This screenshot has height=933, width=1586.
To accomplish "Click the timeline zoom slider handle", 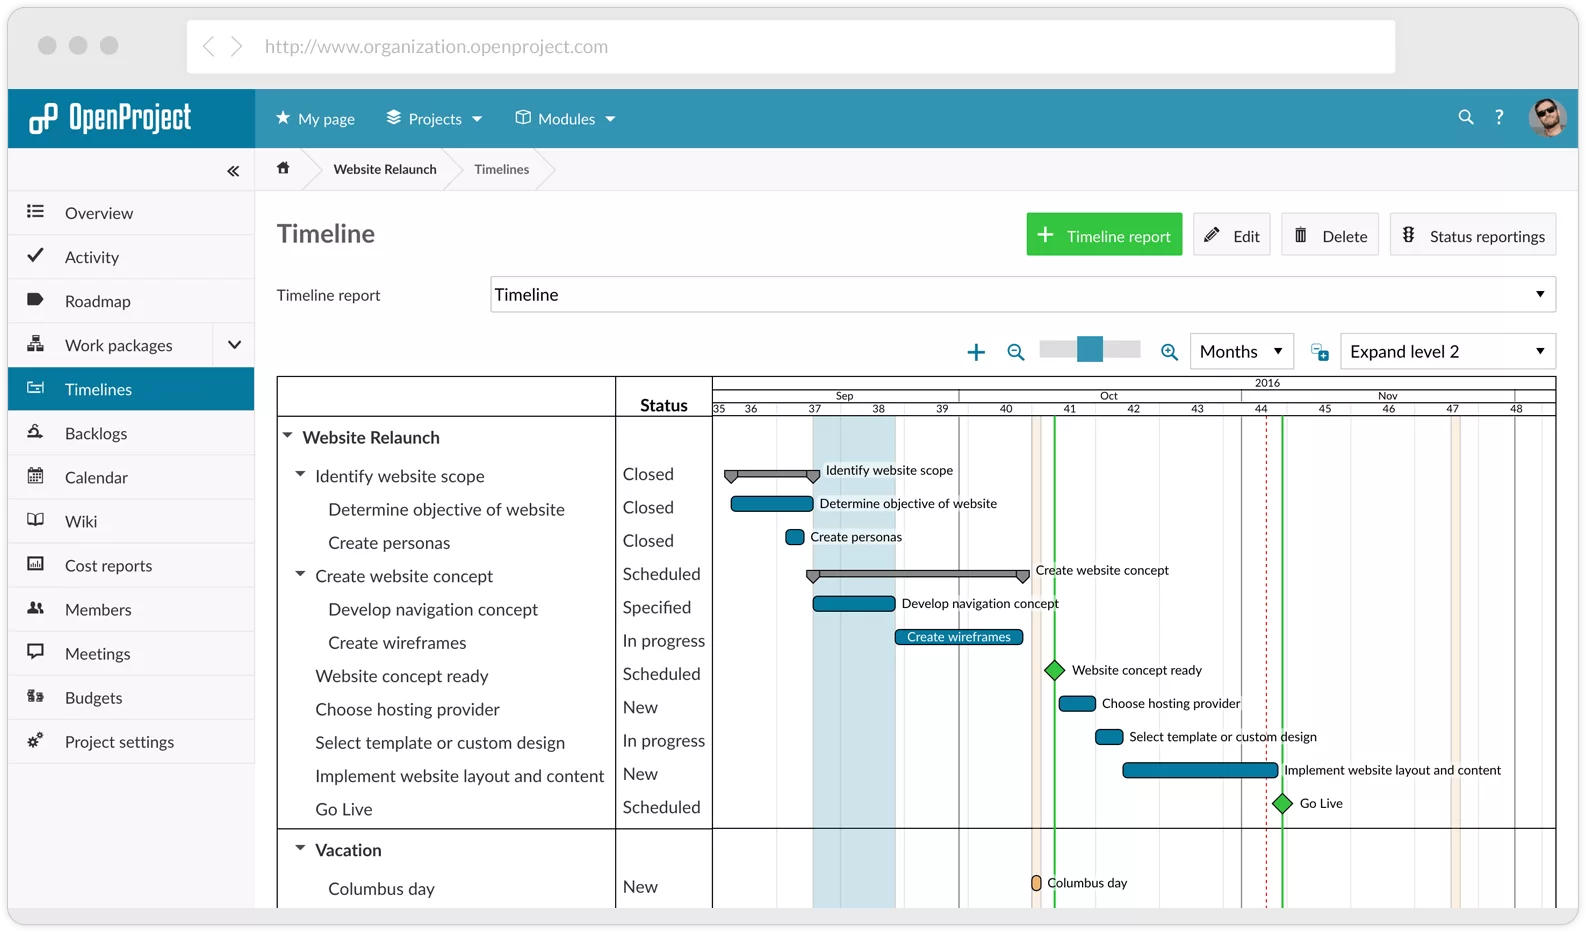I will 1090,349.
